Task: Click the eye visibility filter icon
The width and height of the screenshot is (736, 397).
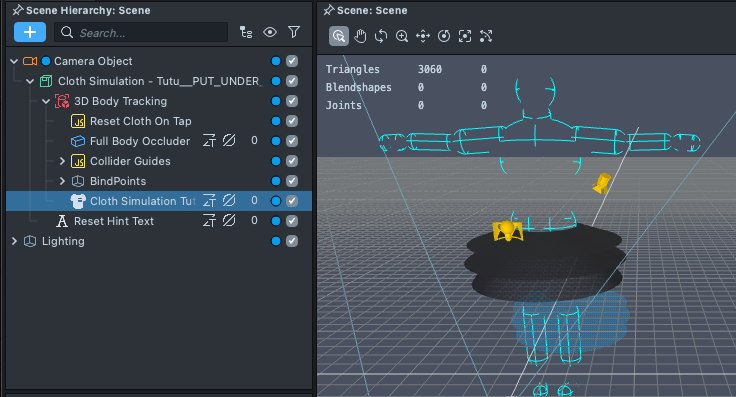Action: click(x=270, y=32)
